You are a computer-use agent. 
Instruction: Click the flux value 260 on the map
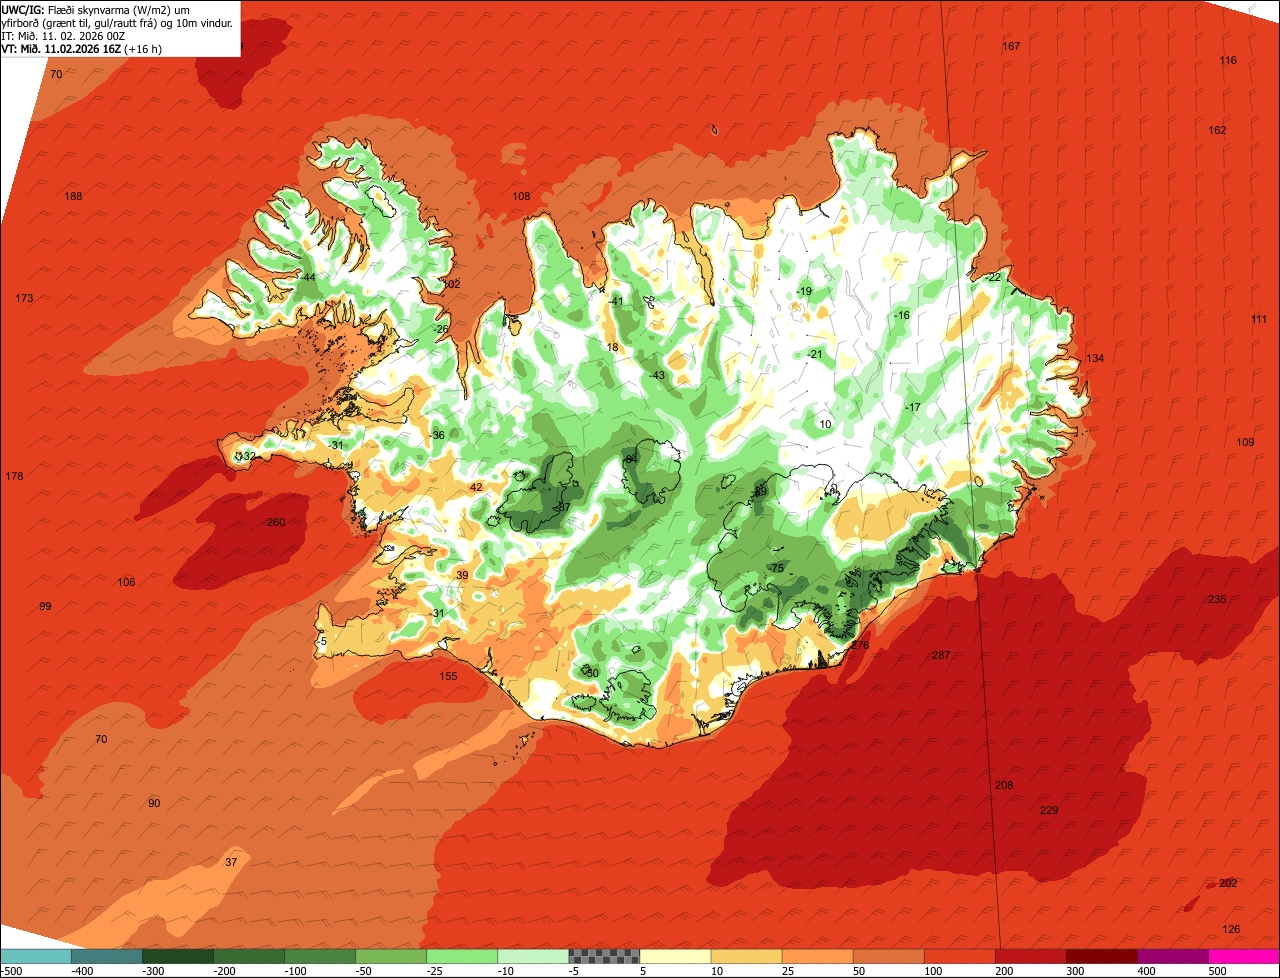point(276,523)
